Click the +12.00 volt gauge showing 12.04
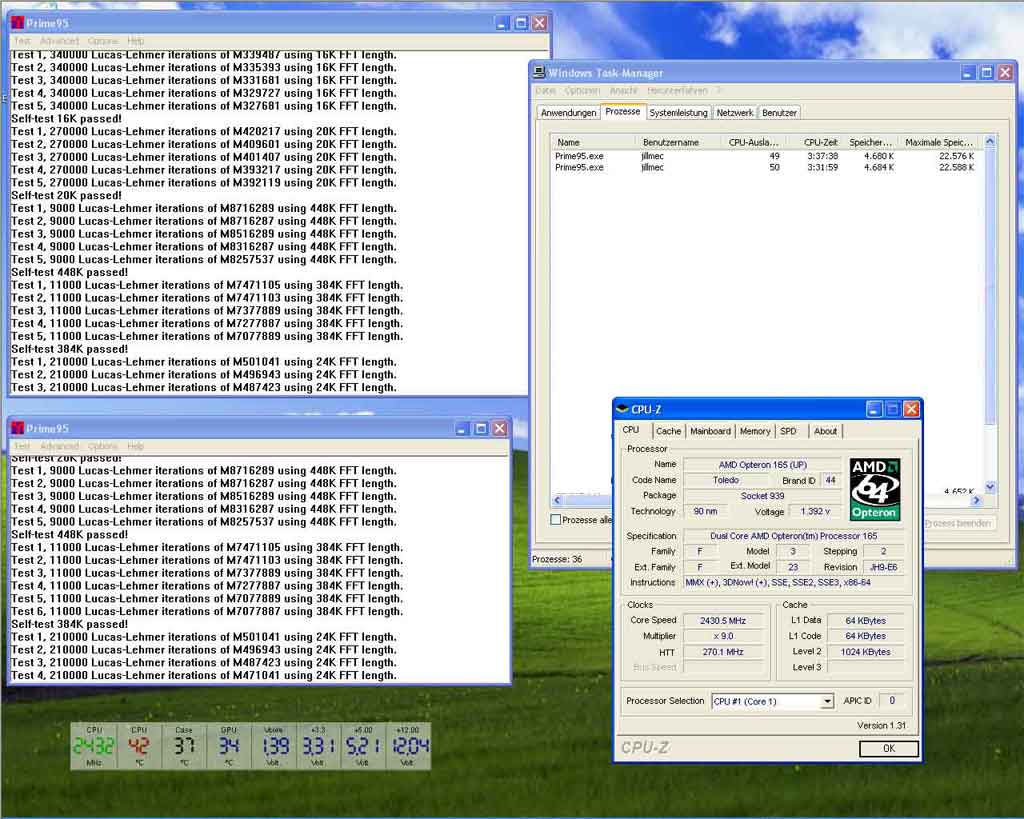 tap(408, 746)
